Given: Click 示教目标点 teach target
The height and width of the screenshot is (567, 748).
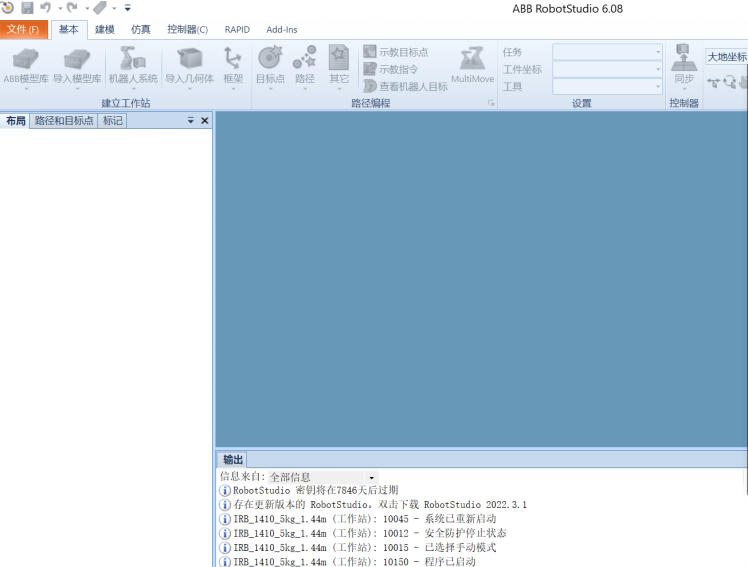Looking at the screenshot, I should [x=395, y=52].
